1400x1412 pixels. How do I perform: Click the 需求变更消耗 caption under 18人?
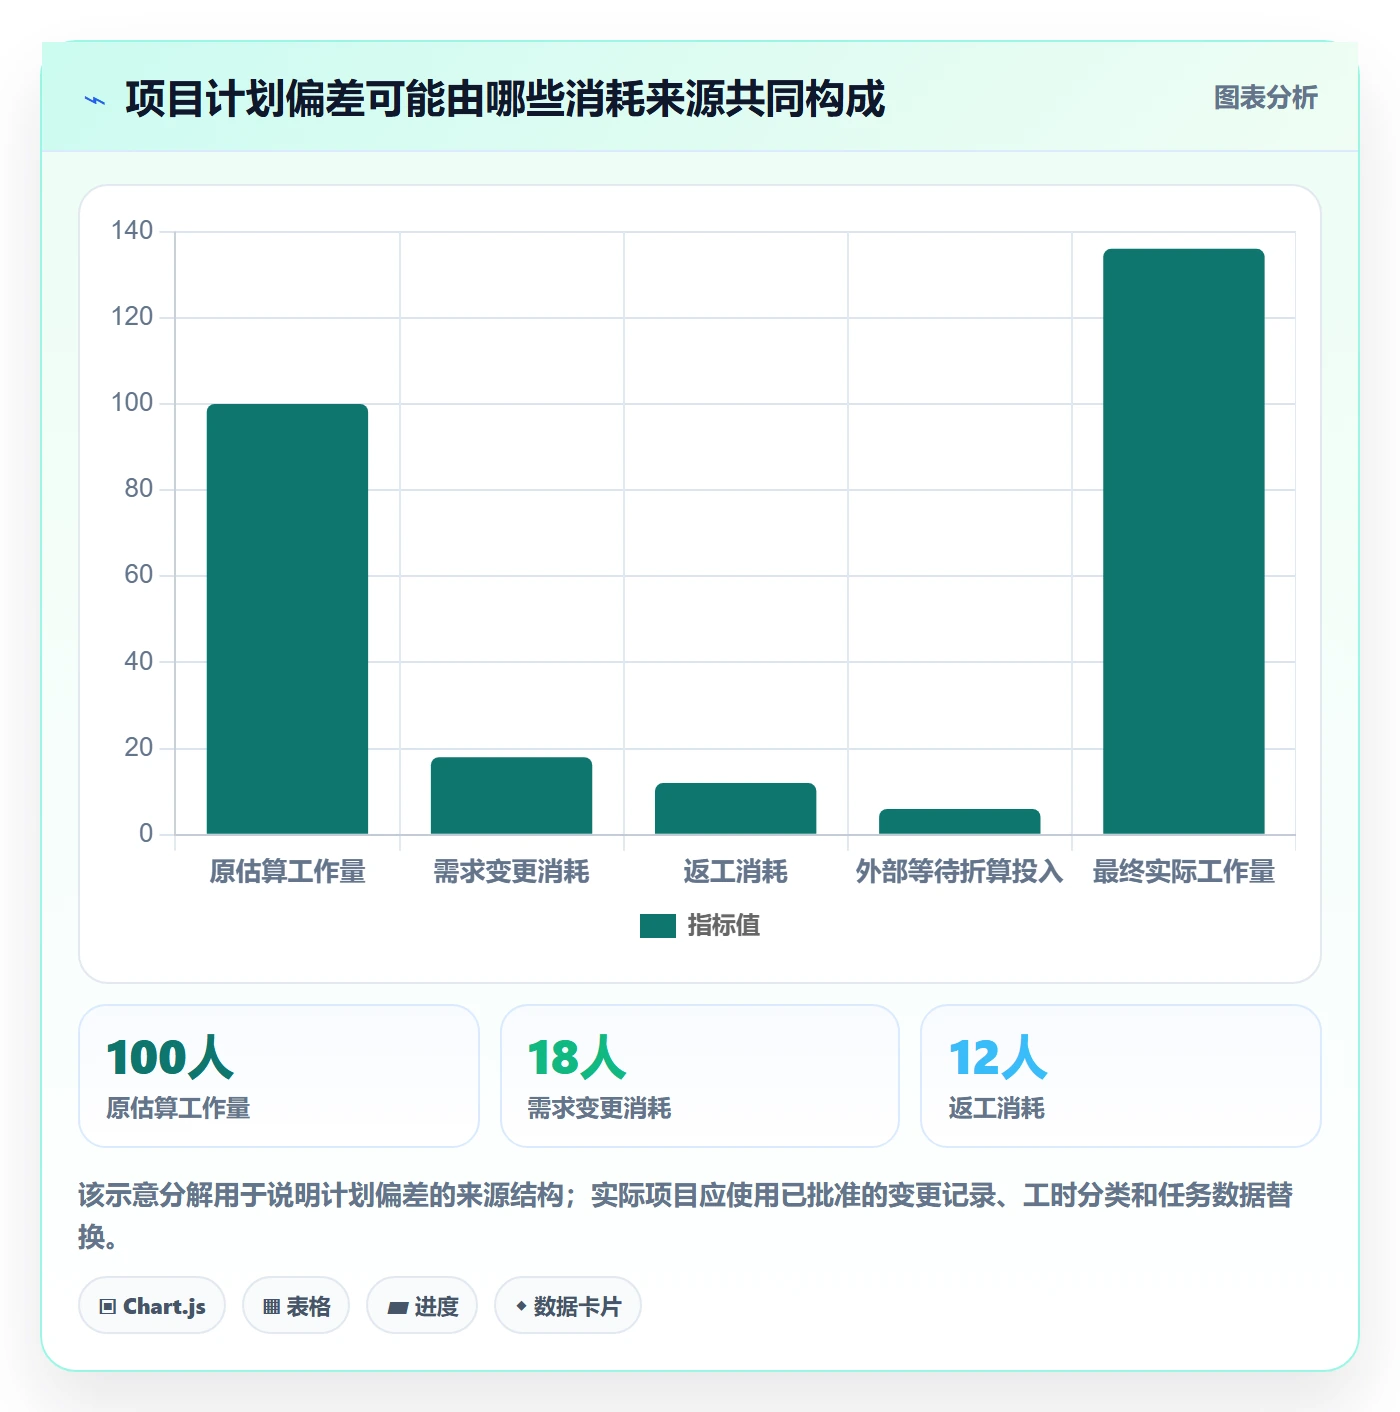(600, 1108)
